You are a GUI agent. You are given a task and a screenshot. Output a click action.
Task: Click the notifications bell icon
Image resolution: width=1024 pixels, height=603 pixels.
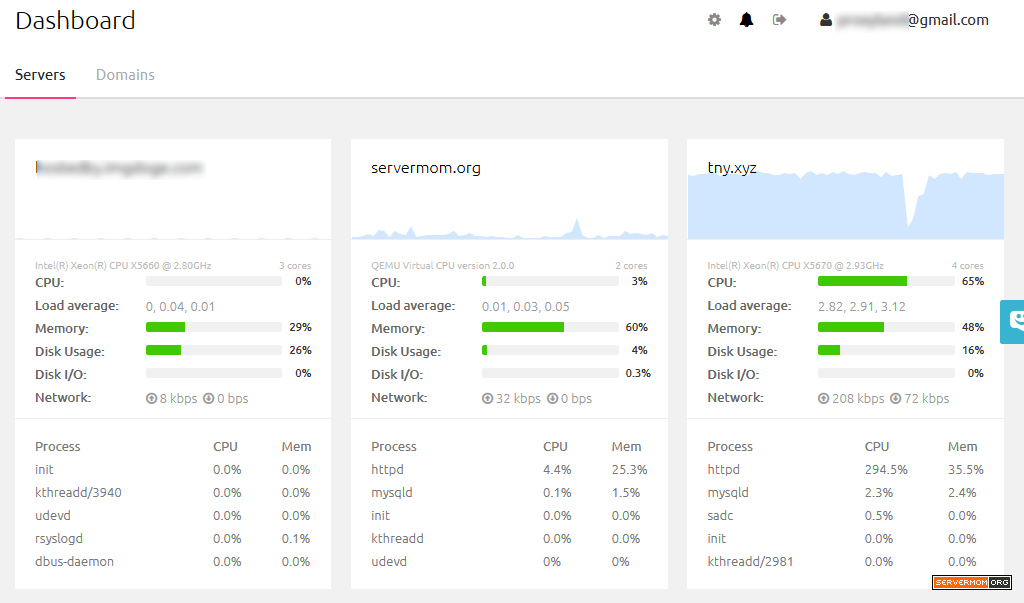[746, 20]
